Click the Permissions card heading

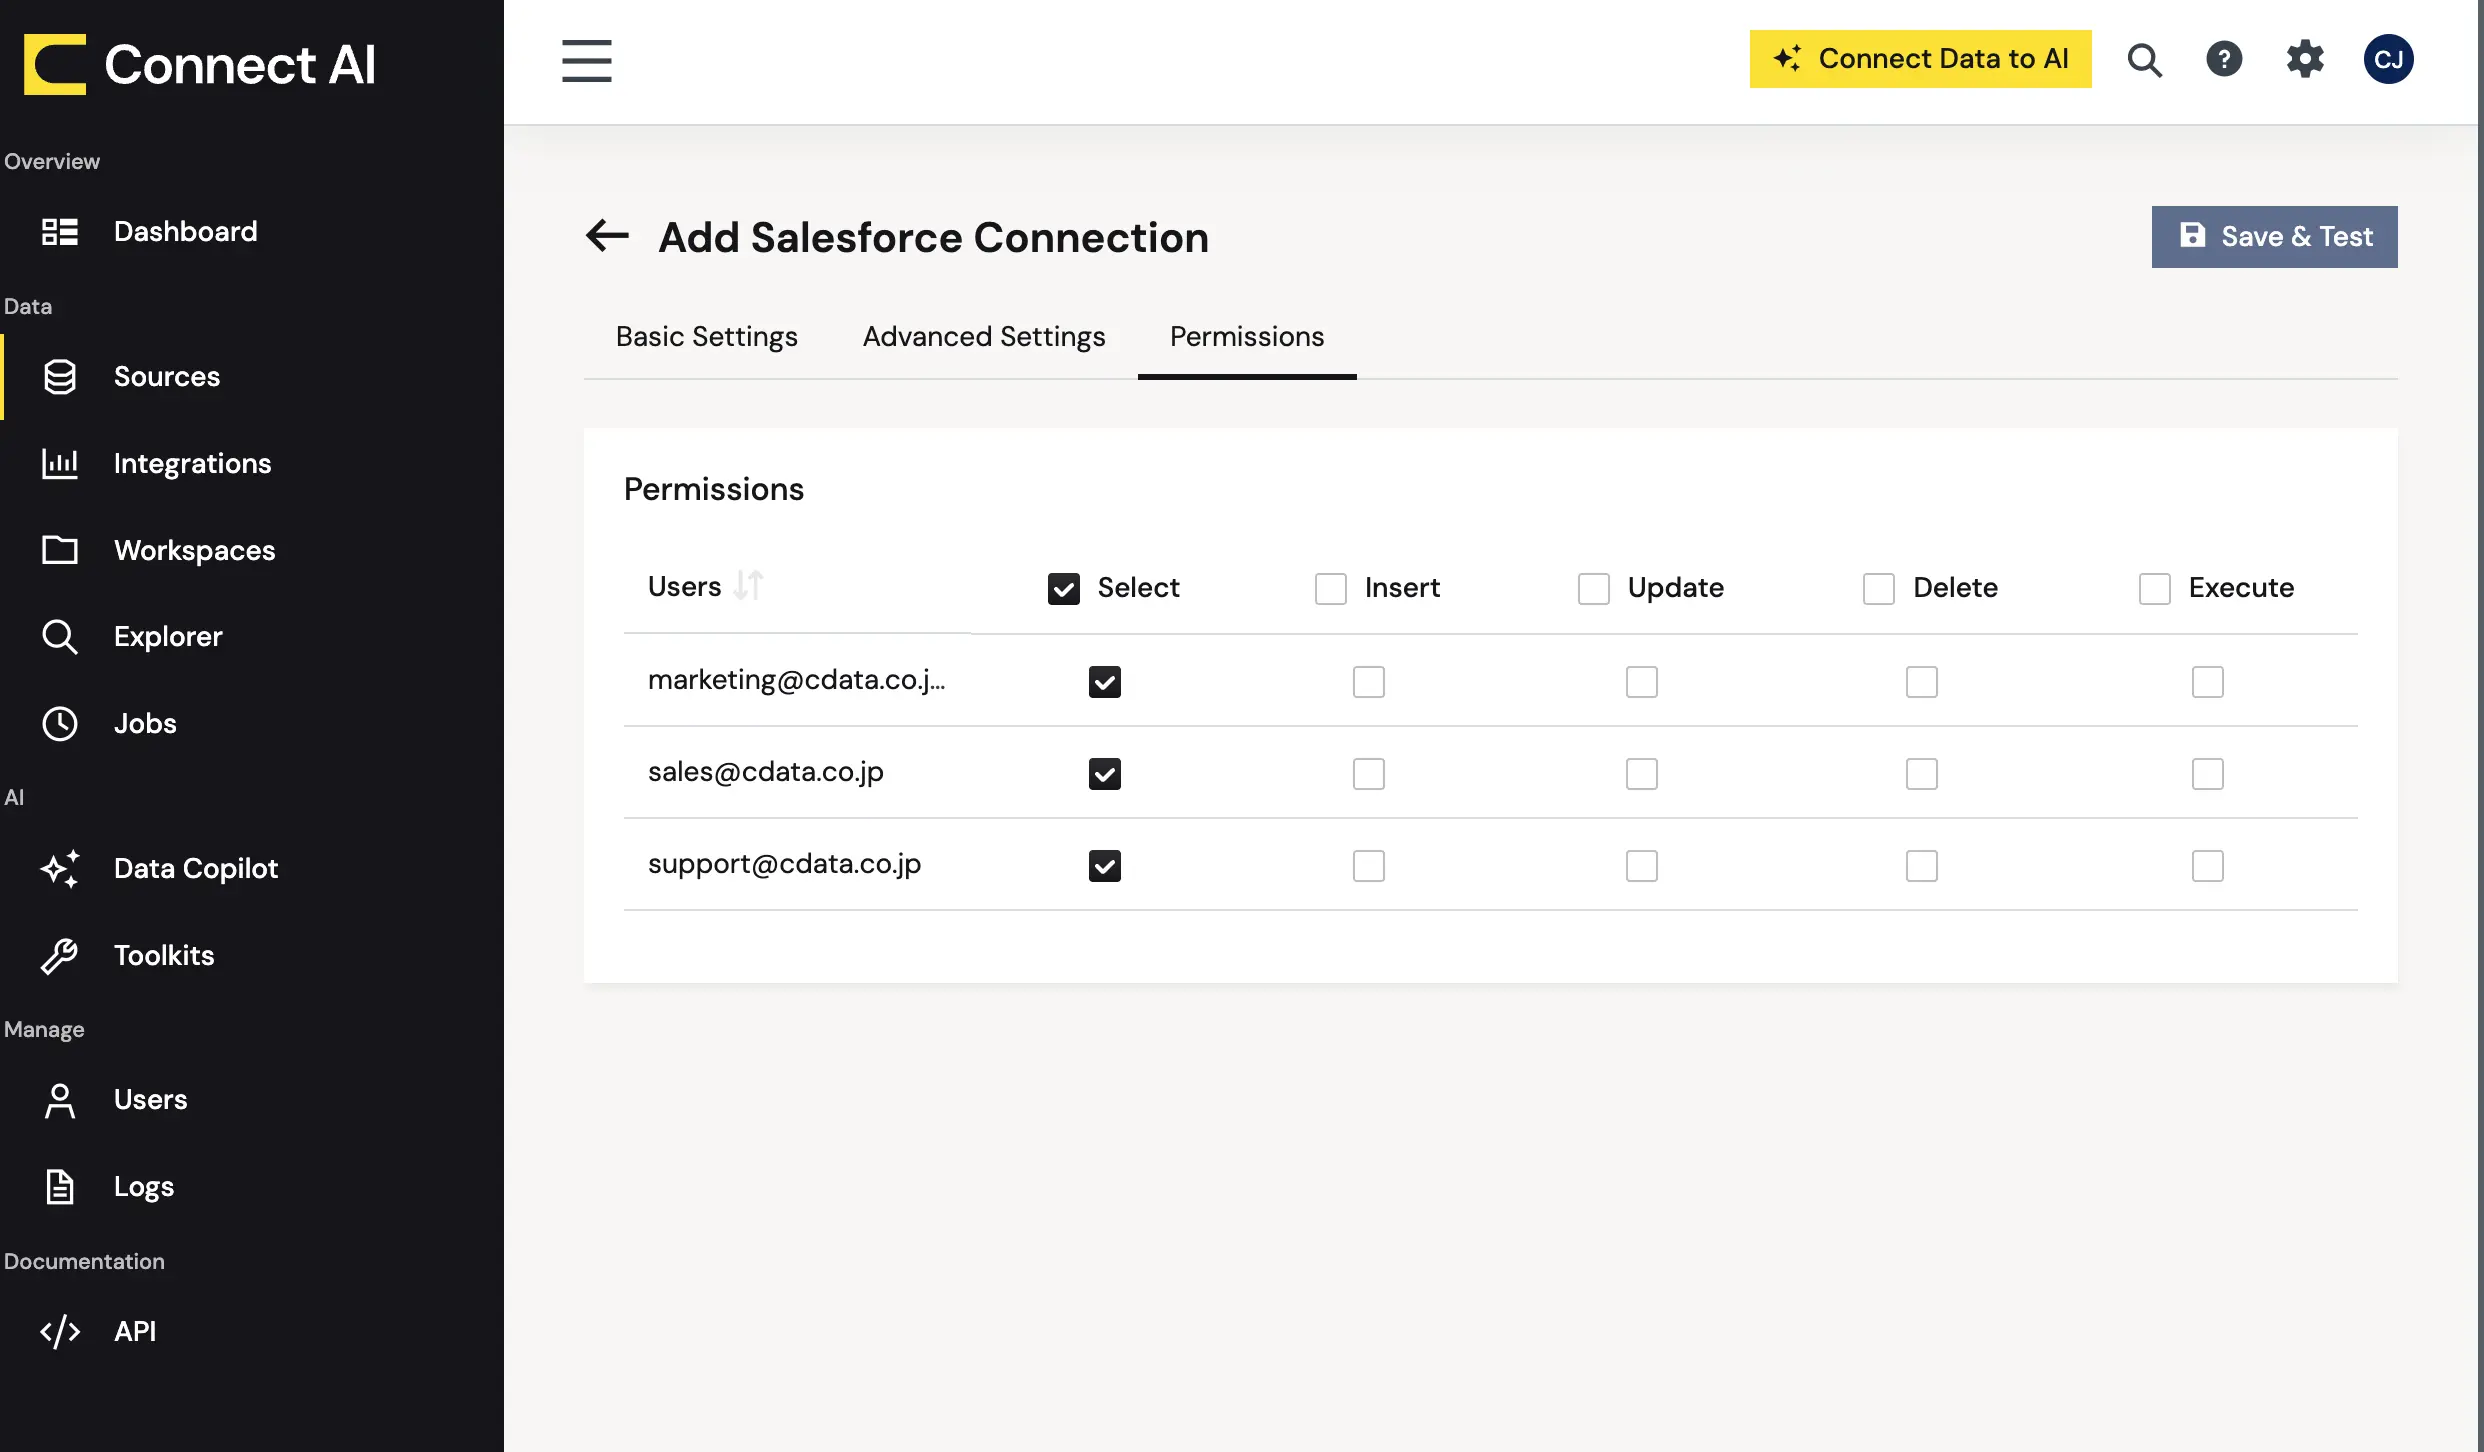pyautogui.click(x=714, y=489)
